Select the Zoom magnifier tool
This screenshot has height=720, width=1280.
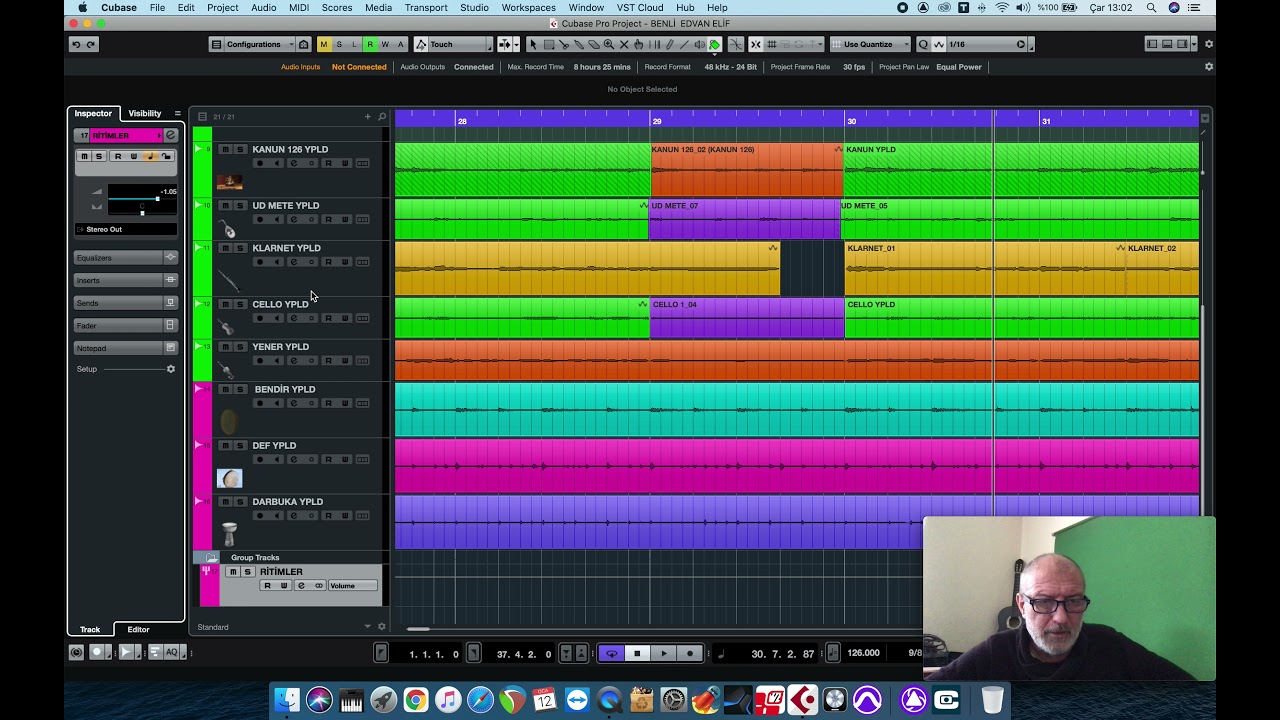608,44
